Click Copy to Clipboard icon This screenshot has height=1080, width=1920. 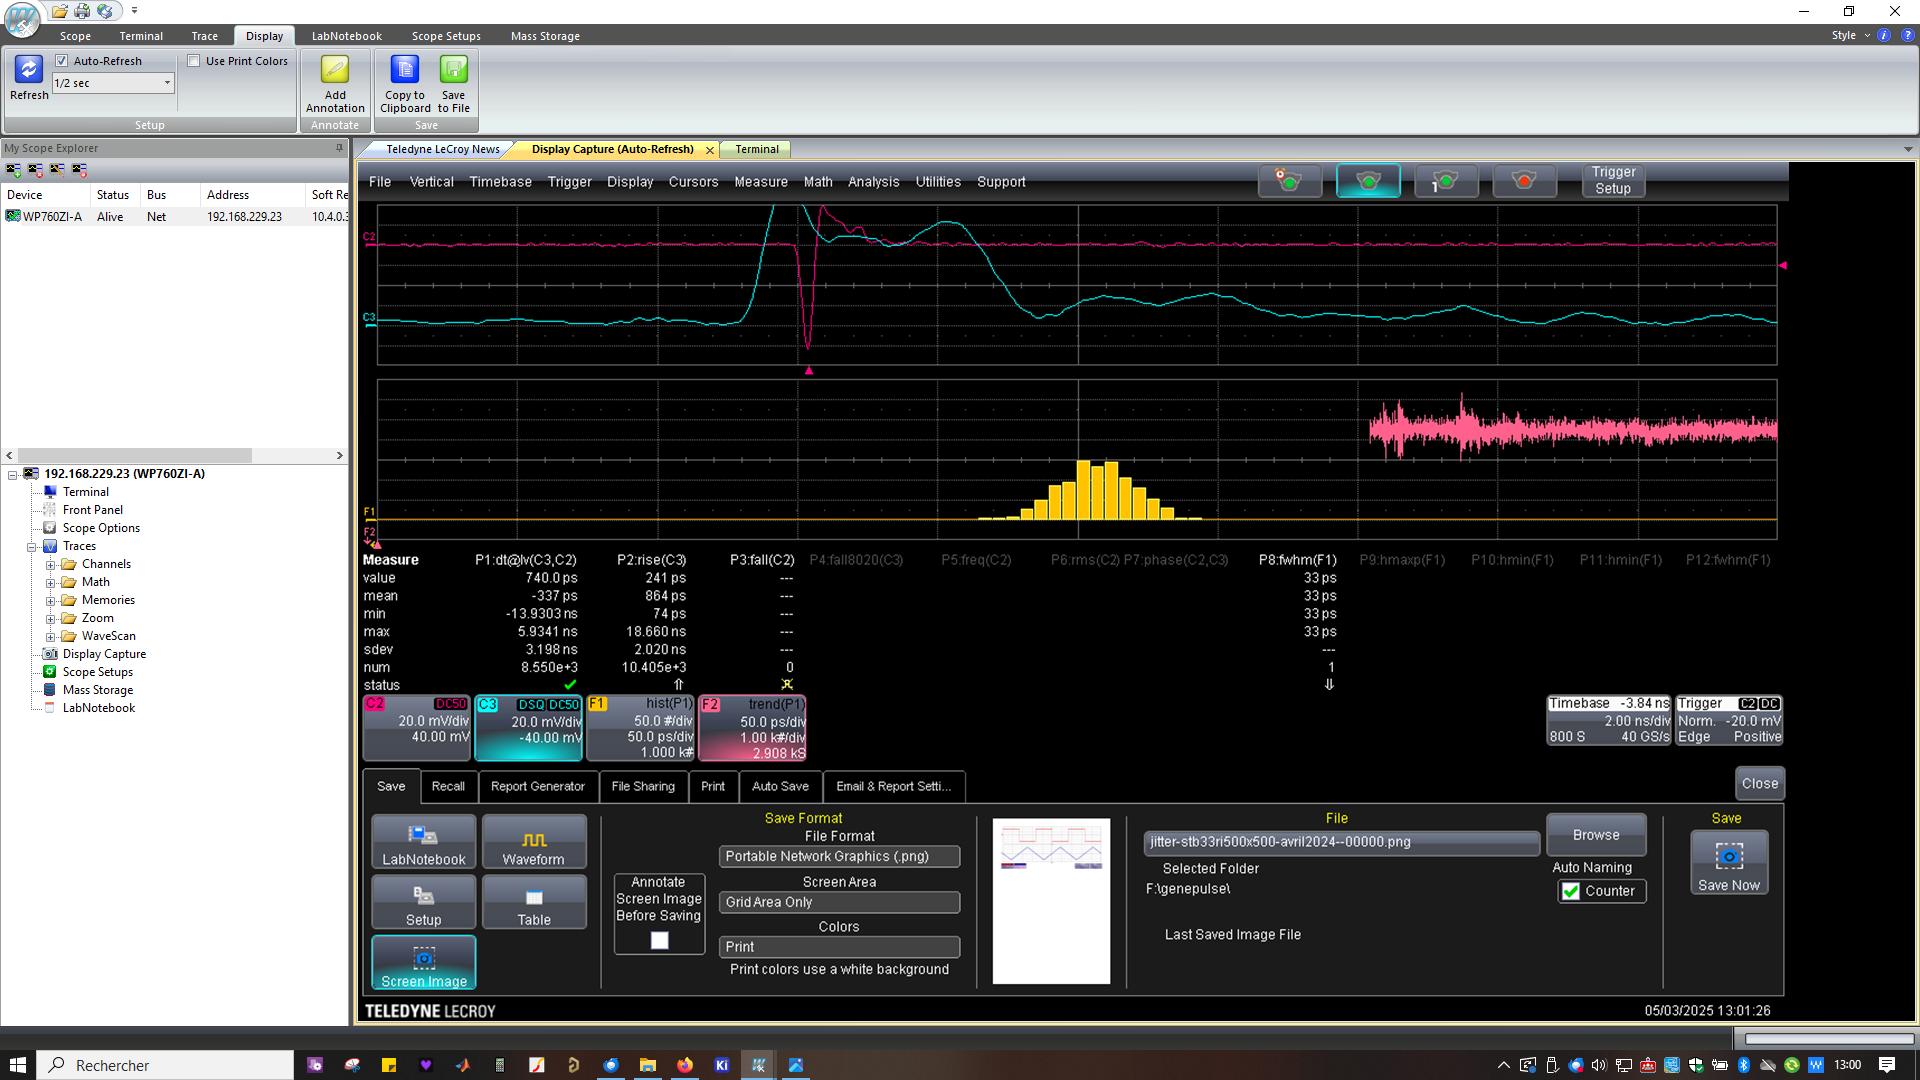(x=405, y=70)
